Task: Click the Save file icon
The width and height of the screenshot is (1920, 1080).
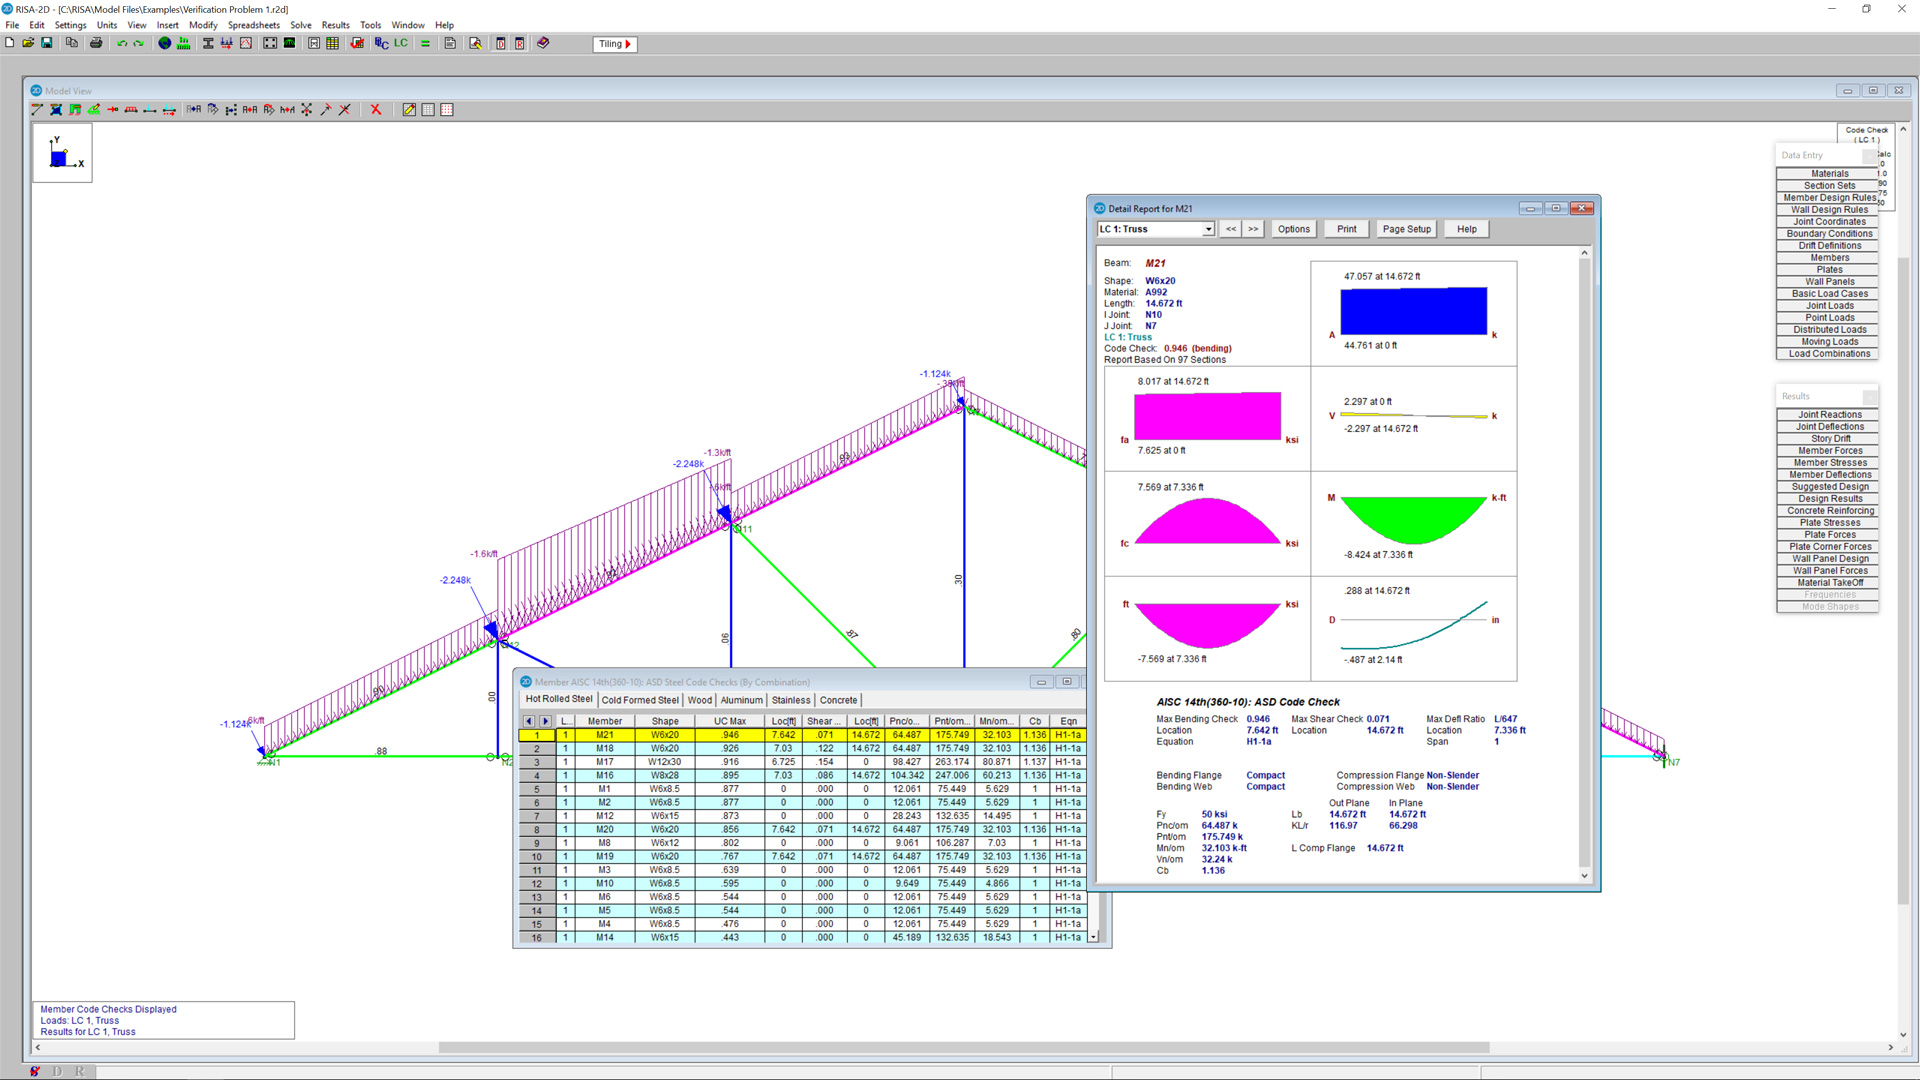Action: tap(46, 43)
